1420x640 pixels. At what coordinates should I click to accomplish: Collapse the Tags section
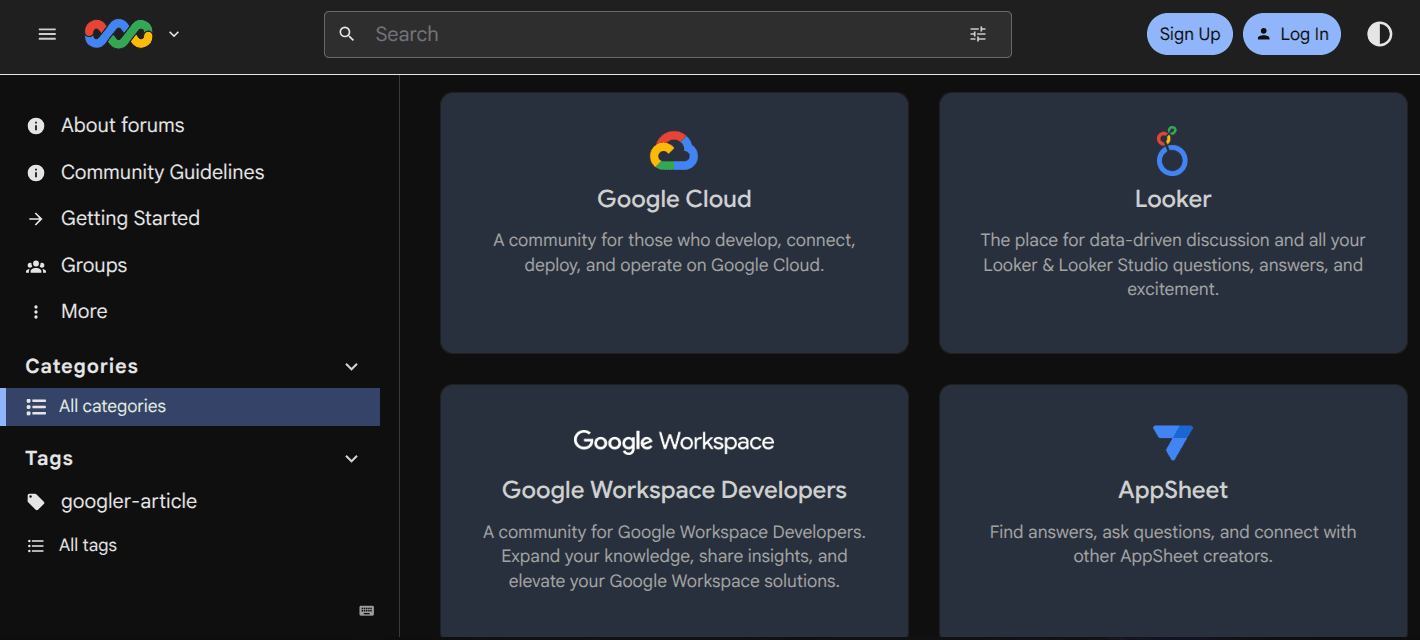[351, 459]
